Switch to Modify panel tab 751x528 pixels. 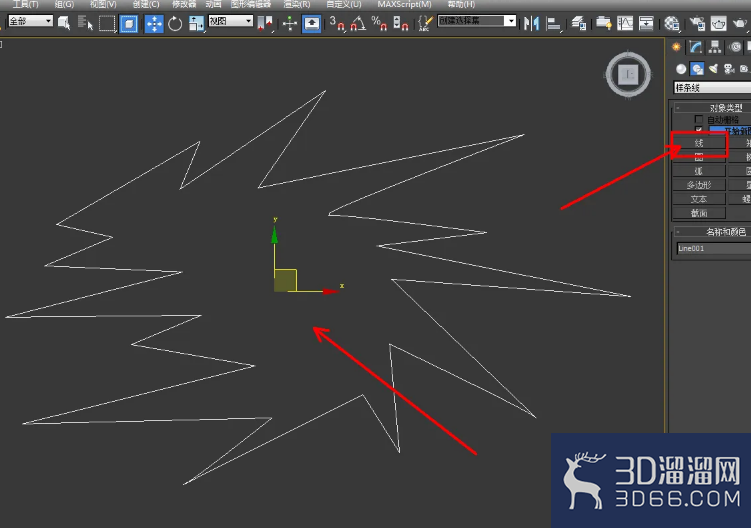695,47
